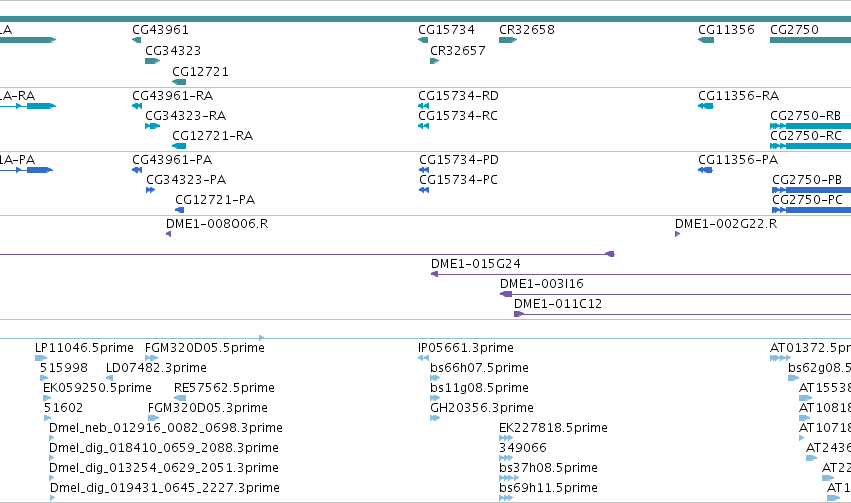Select the DME1-003I16 clone line start

pos(506,294)
